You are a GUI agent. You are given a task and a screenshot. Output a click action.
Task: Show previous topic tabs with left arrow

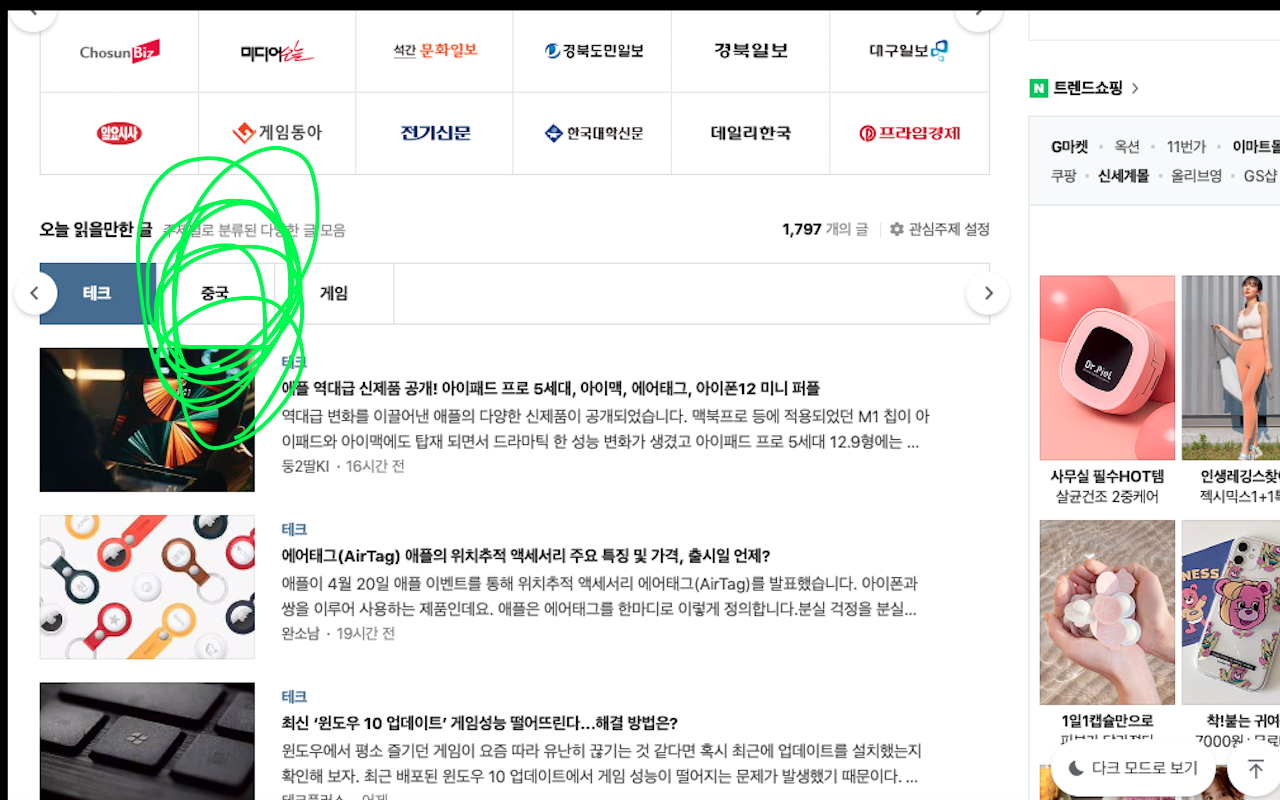pos(35,293)
